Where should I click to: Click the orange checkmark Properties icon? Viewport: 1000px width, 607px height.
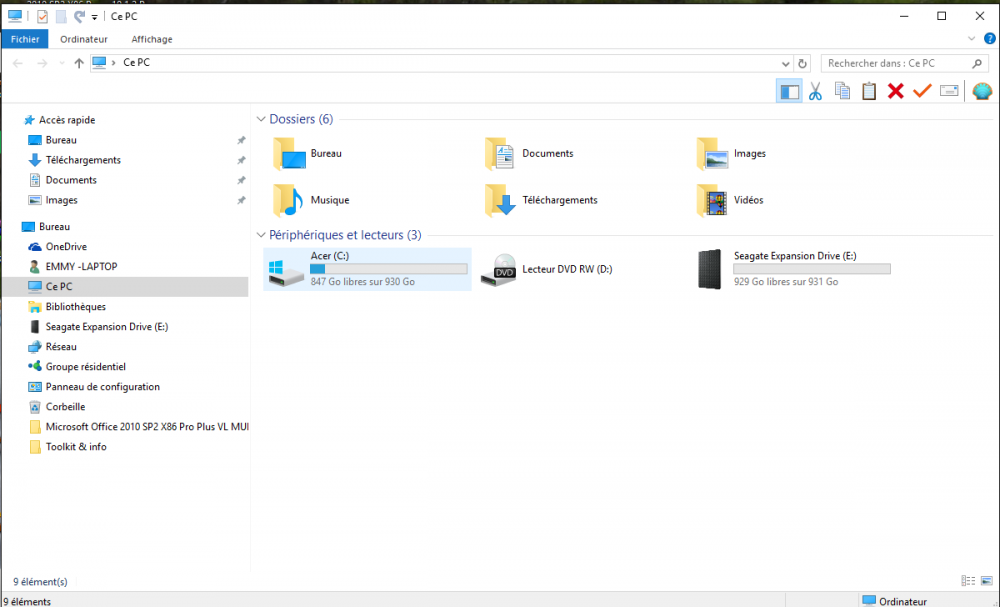click(922, 91)
